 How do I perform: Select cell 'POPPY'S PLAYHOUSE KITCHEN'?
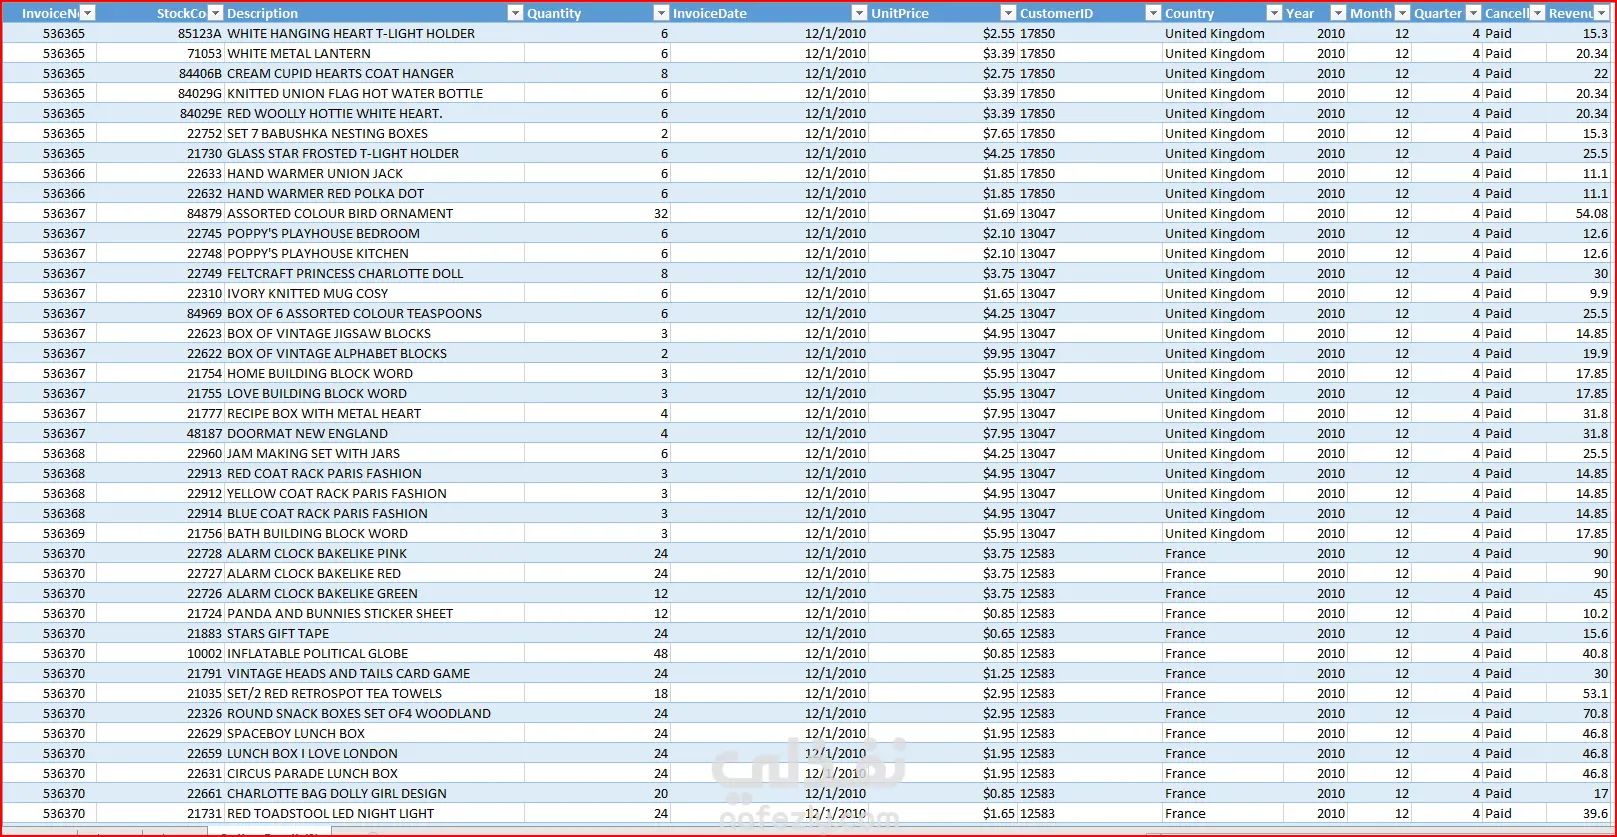tap(374, 253)
